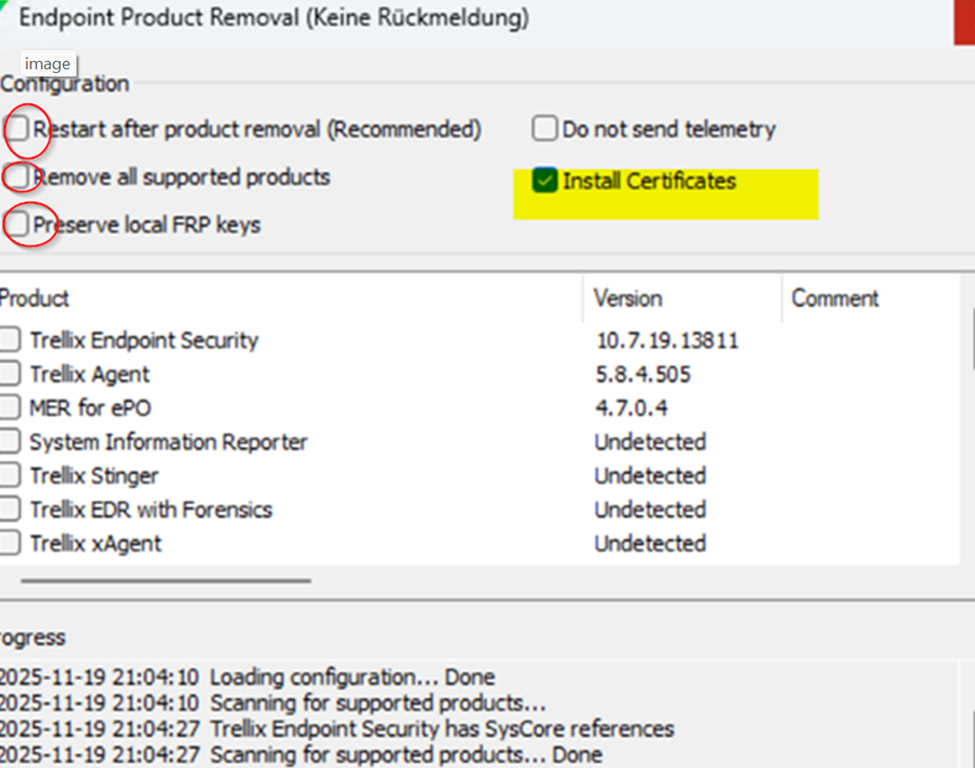Image resolution: width=975 pixels, height=768 pixels.
Task: Select Trellix EDR with Forensics checkbox
Action: pos(9,510)
